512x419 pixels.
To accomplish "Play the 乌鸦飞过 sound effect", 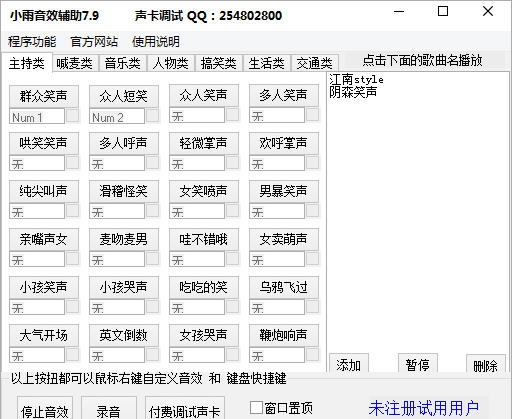I will [x=284, y=287].
